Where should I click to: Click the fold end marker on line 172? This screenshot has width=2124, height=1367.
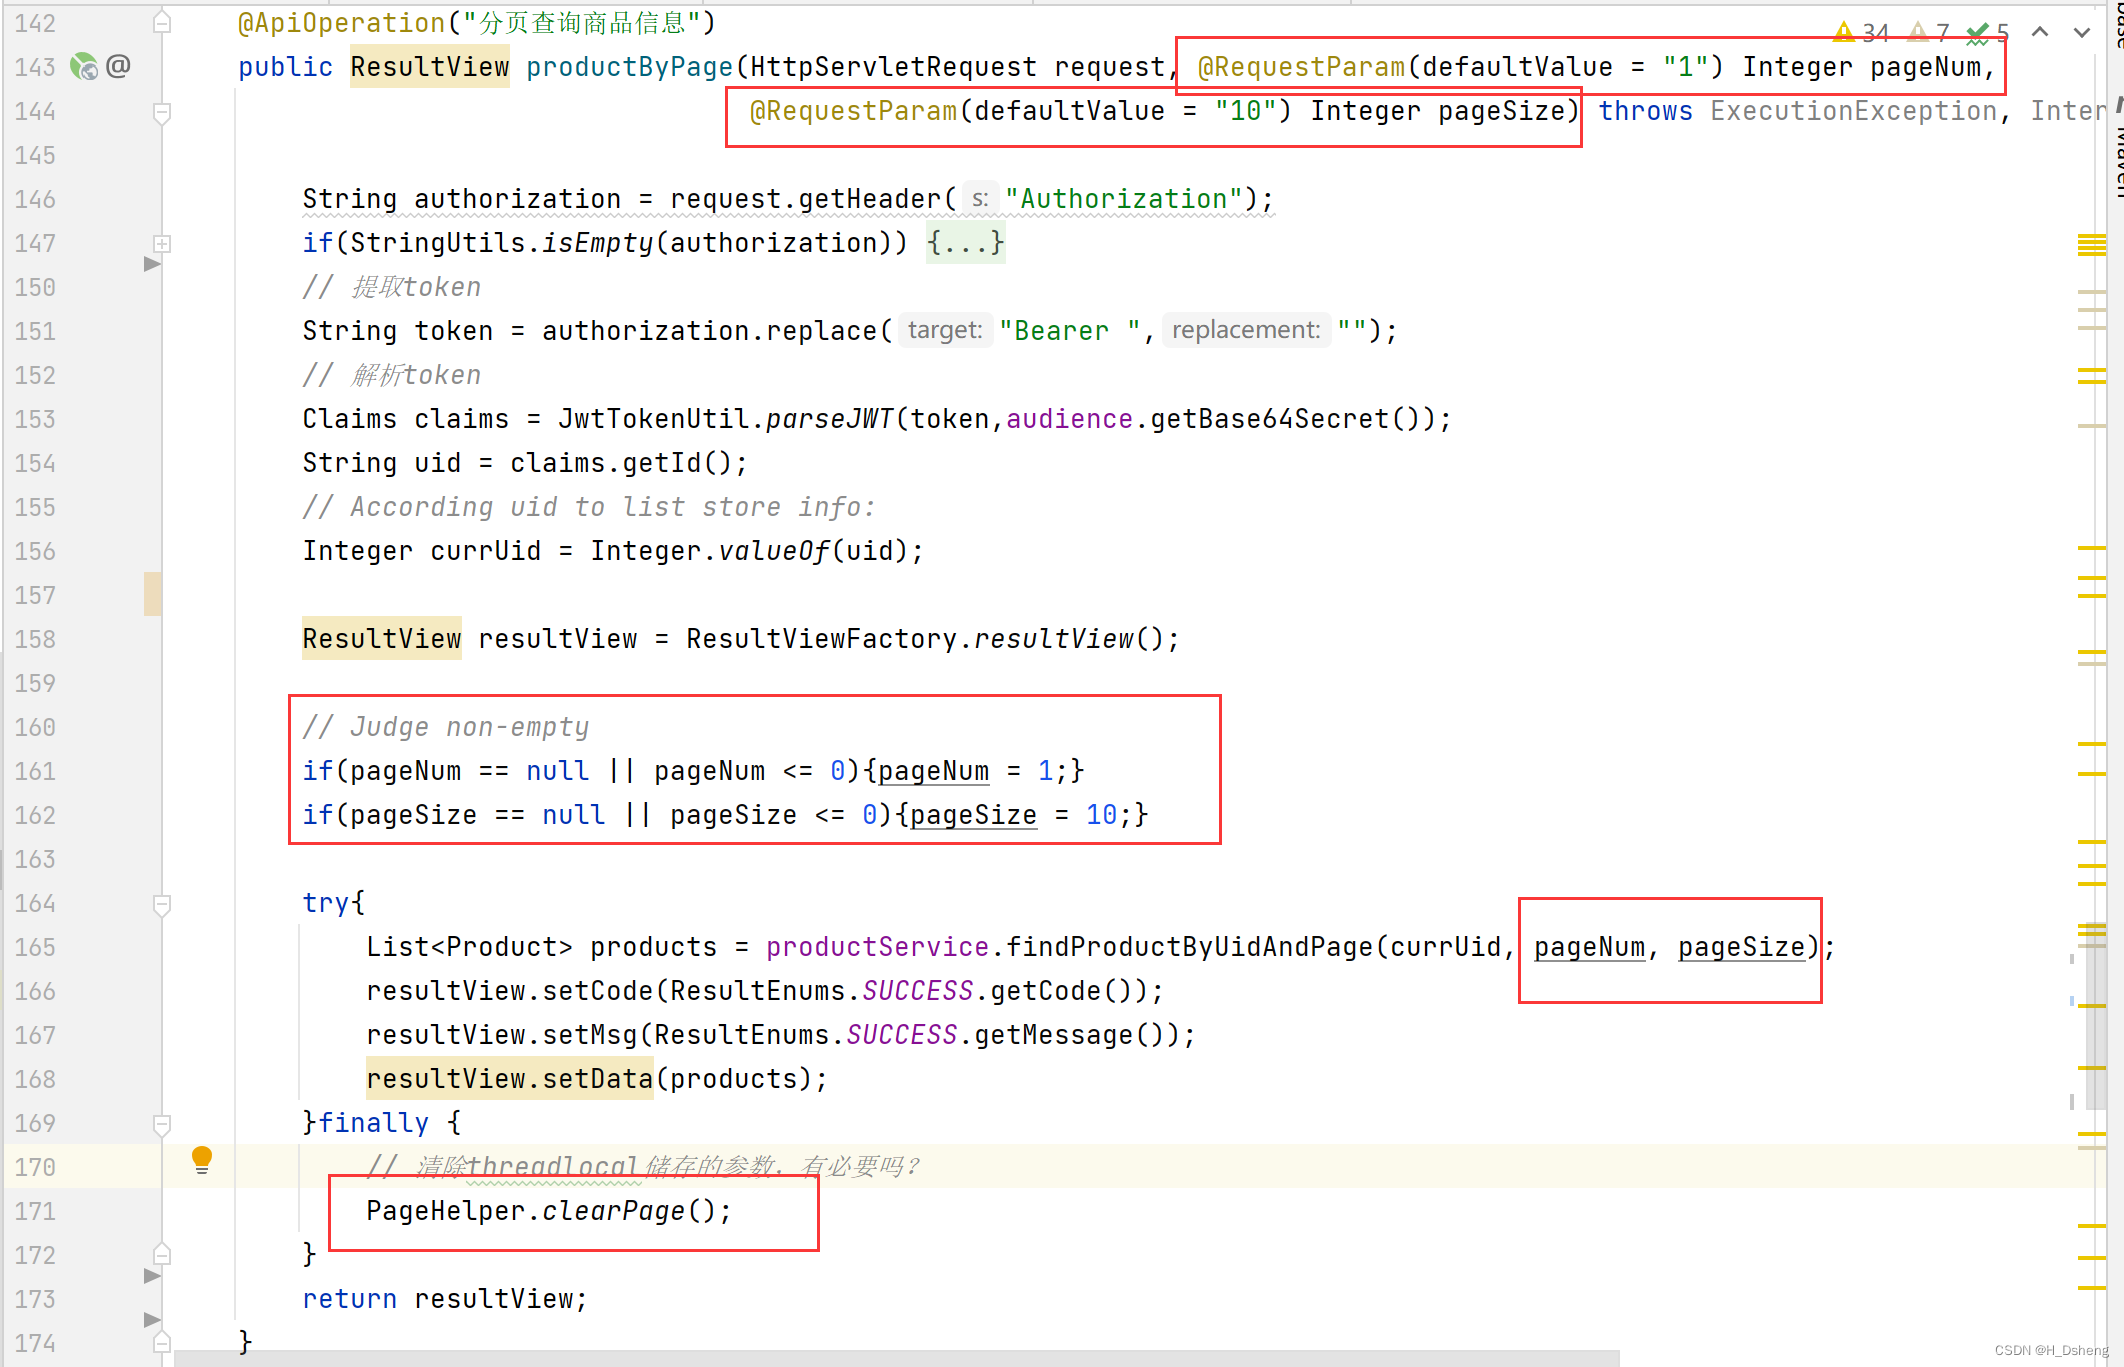pos(162,1254)
